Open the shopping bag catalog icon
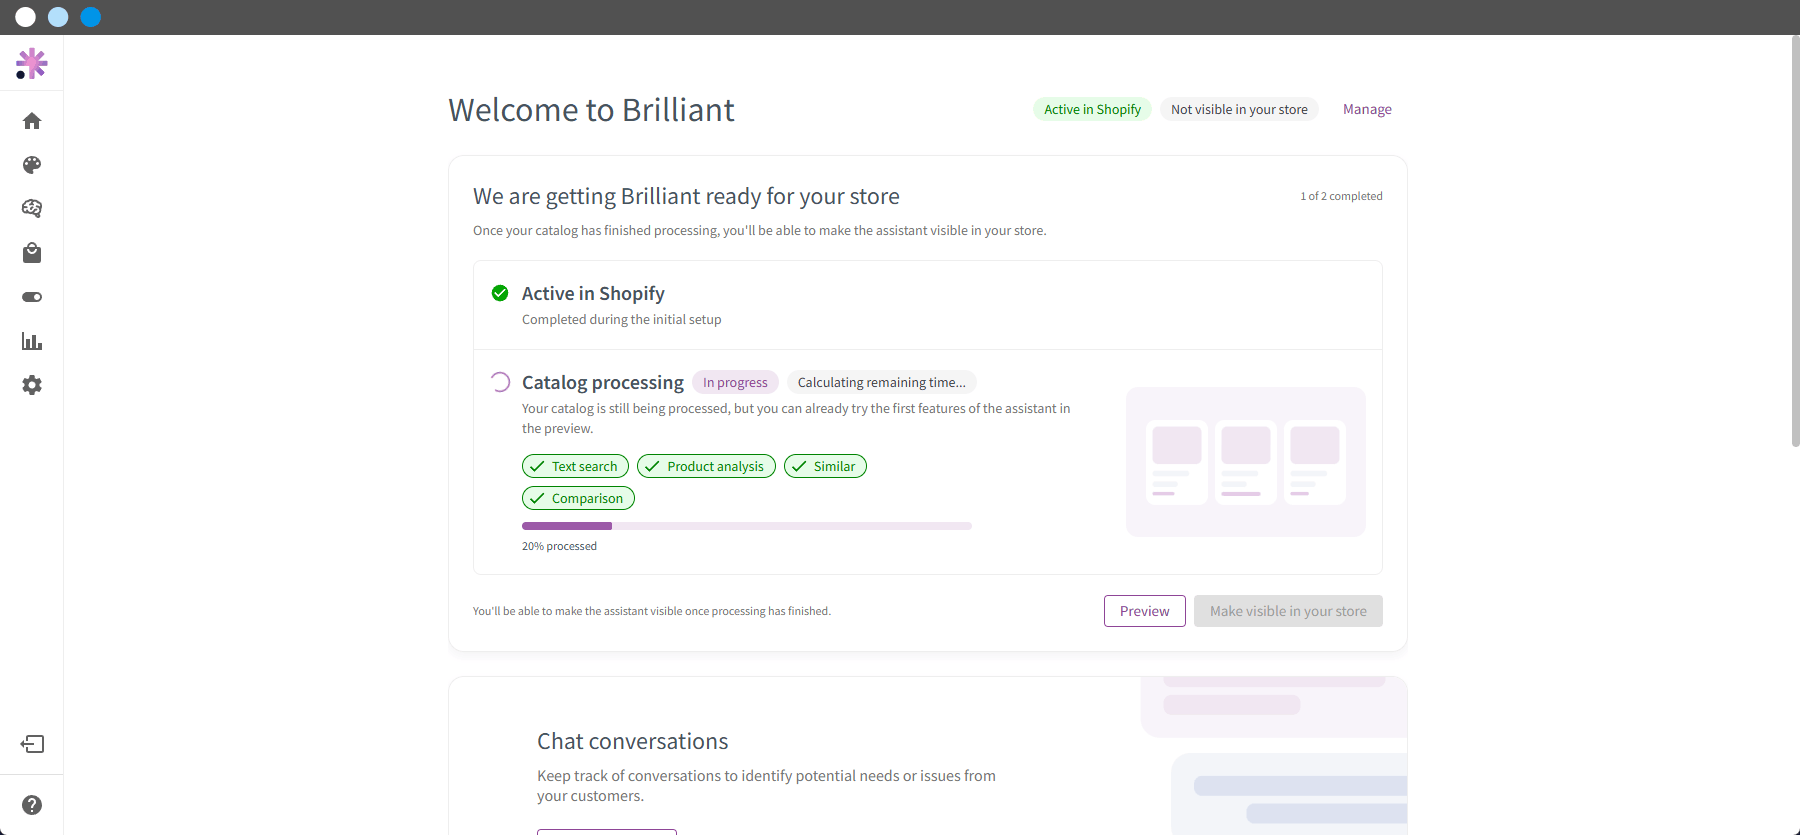Image resolution: width=1800 pixels, height=835 pixels. point(32,253)
